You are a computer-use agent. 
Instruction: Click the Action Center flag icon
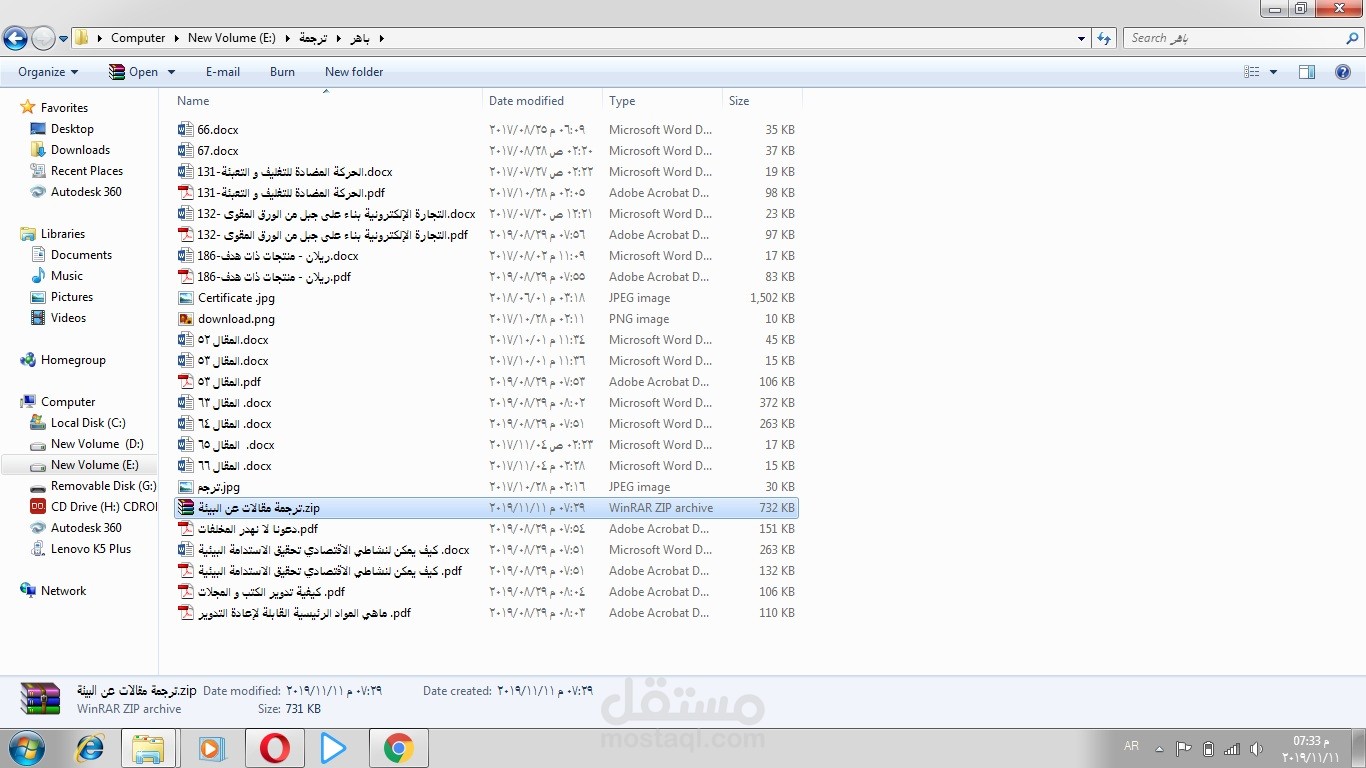pos(1184,748)
